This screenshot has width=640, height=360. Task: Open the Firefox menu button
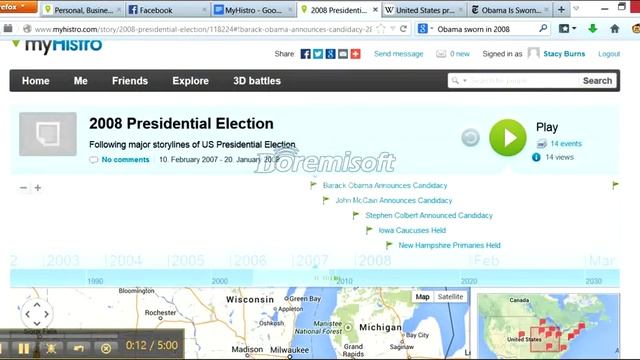pos(18,7)
